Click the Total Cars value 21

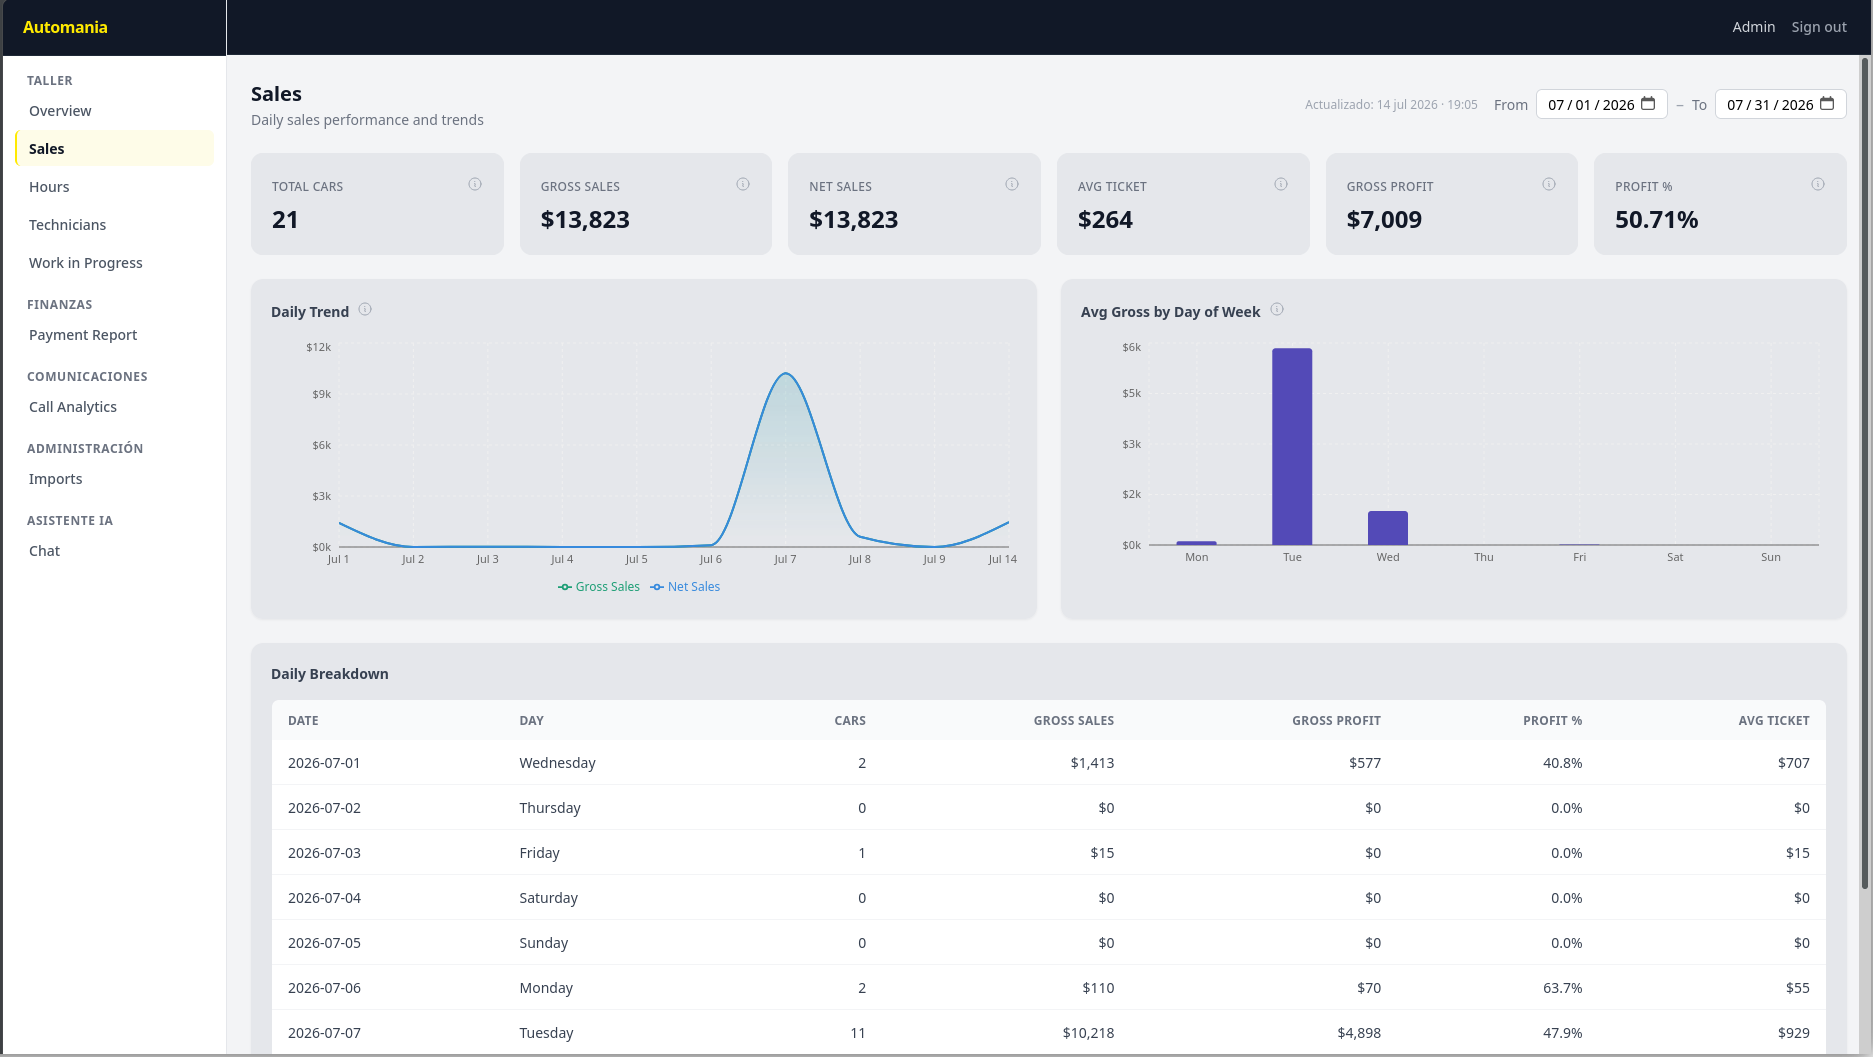pos(285,220)
